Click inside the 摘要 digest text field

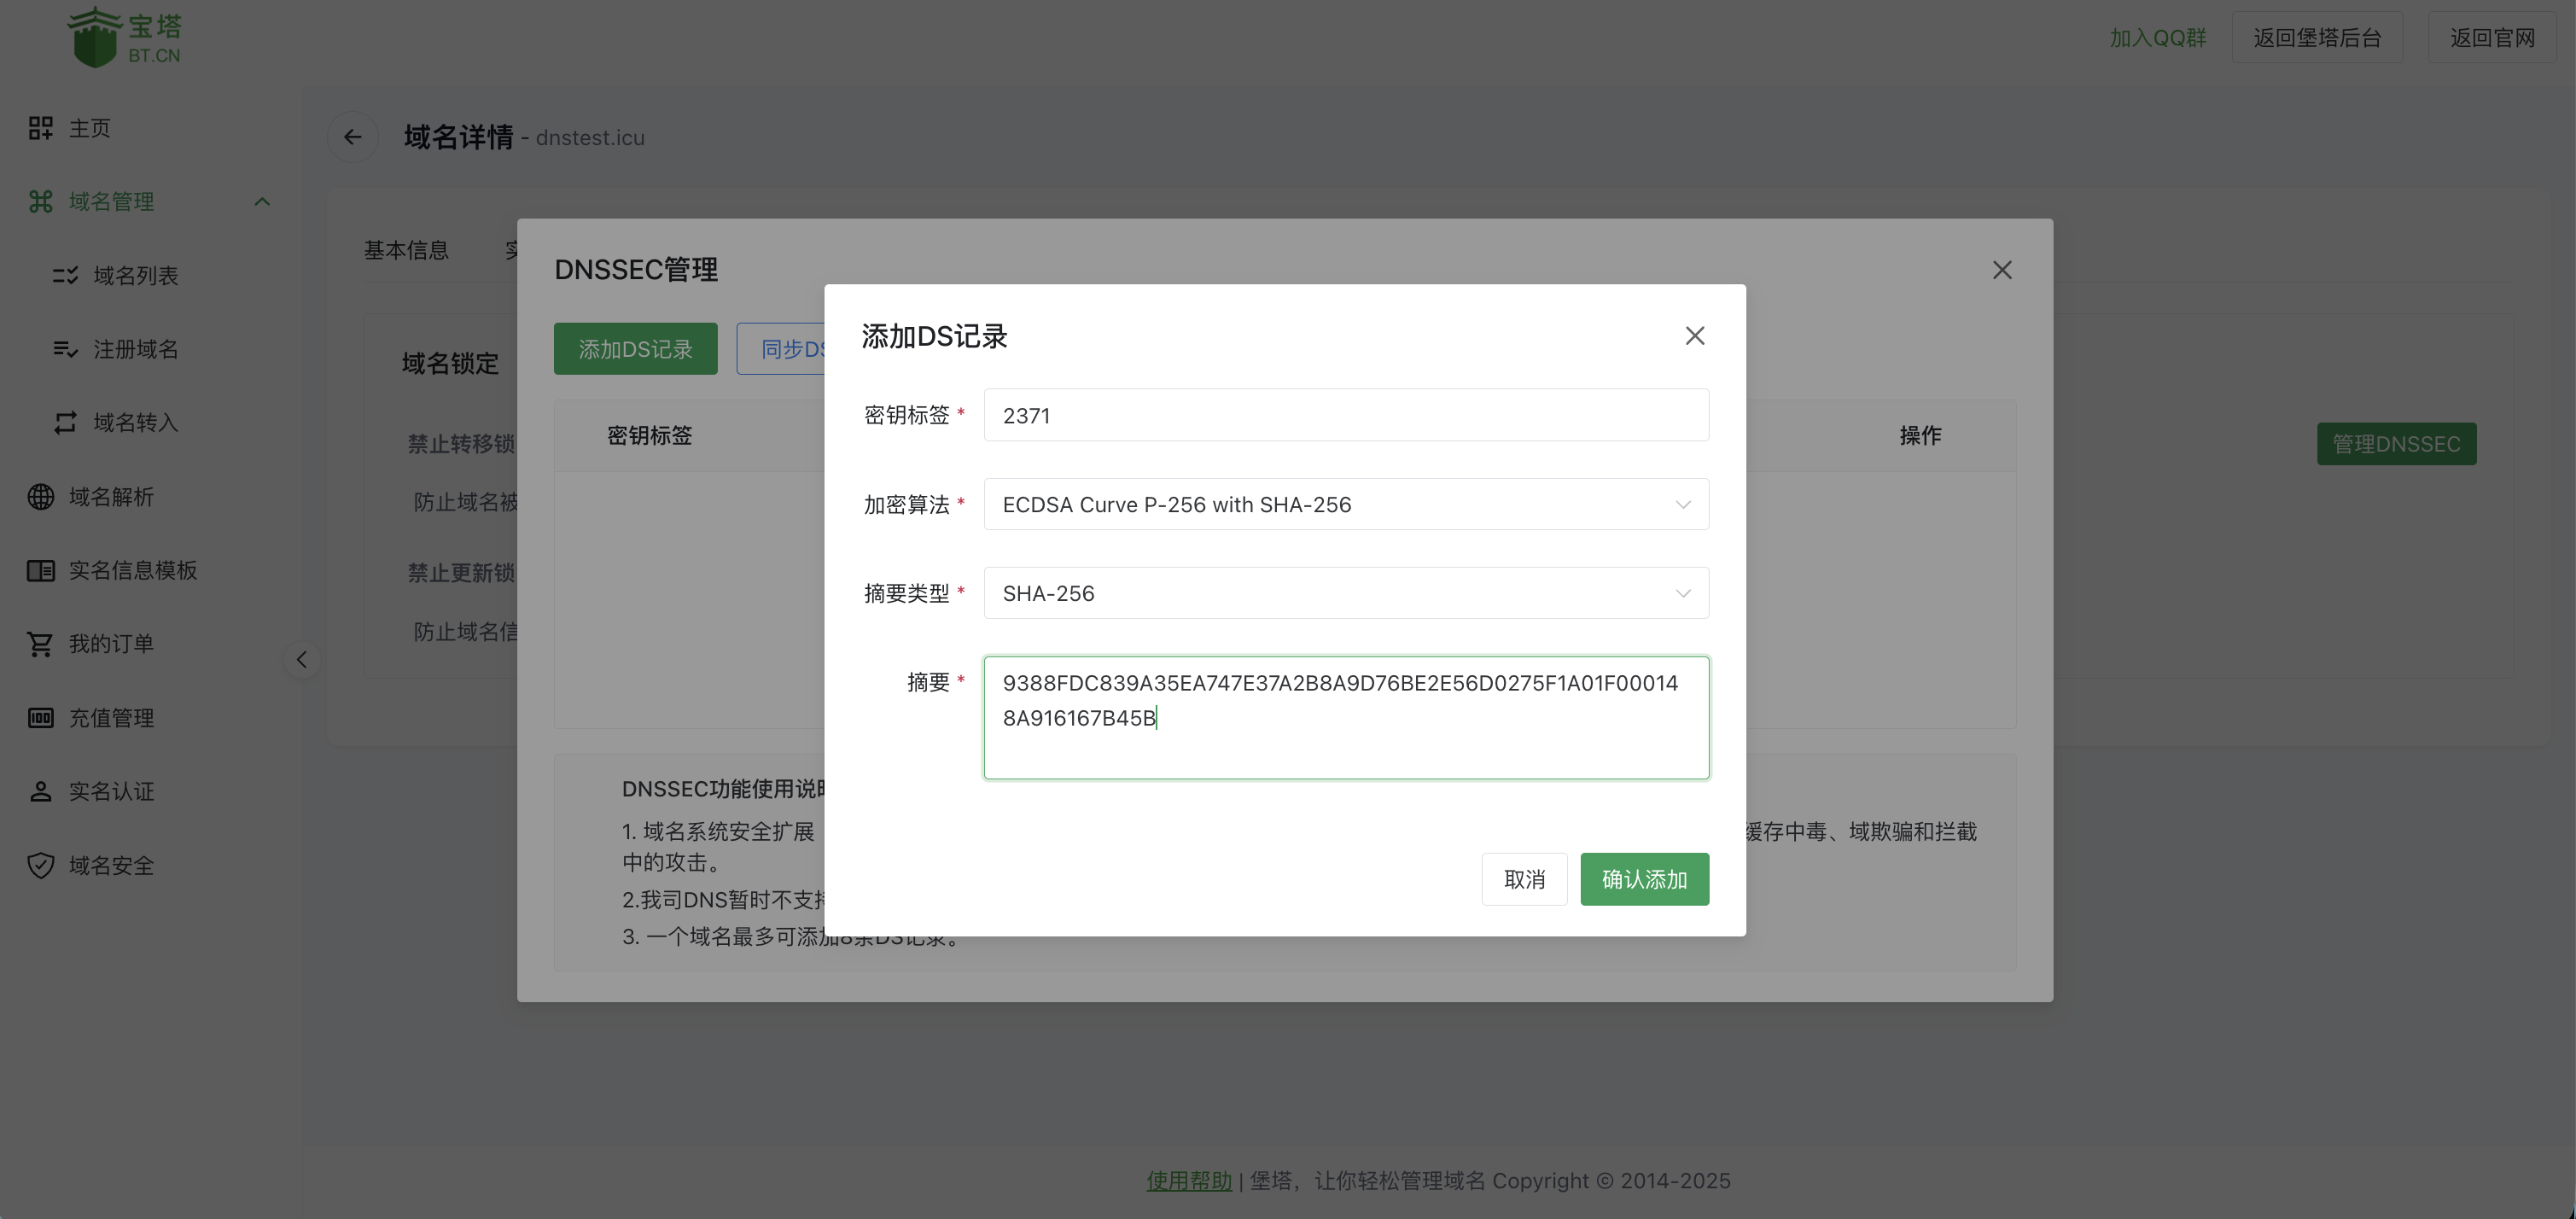click(1345, 717)
